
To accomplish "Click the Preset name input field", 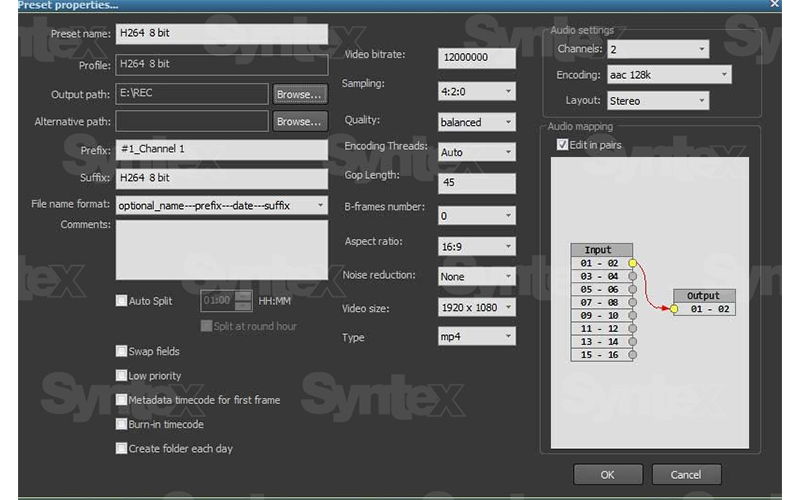I will point(221,33).
